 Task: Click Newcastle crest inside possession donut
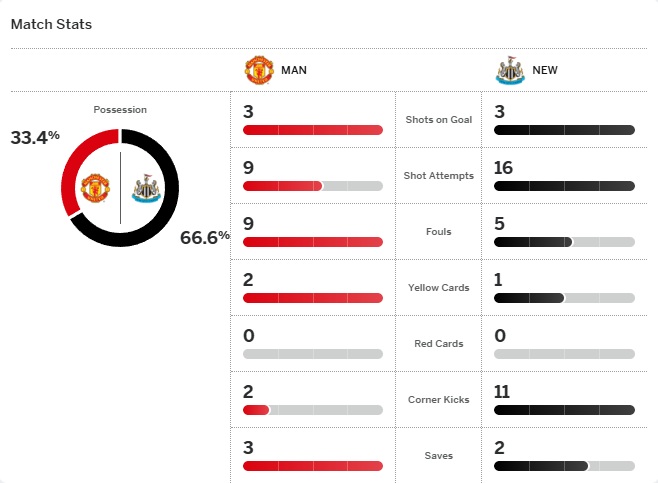pyautogui.click(x=146, y=188)
